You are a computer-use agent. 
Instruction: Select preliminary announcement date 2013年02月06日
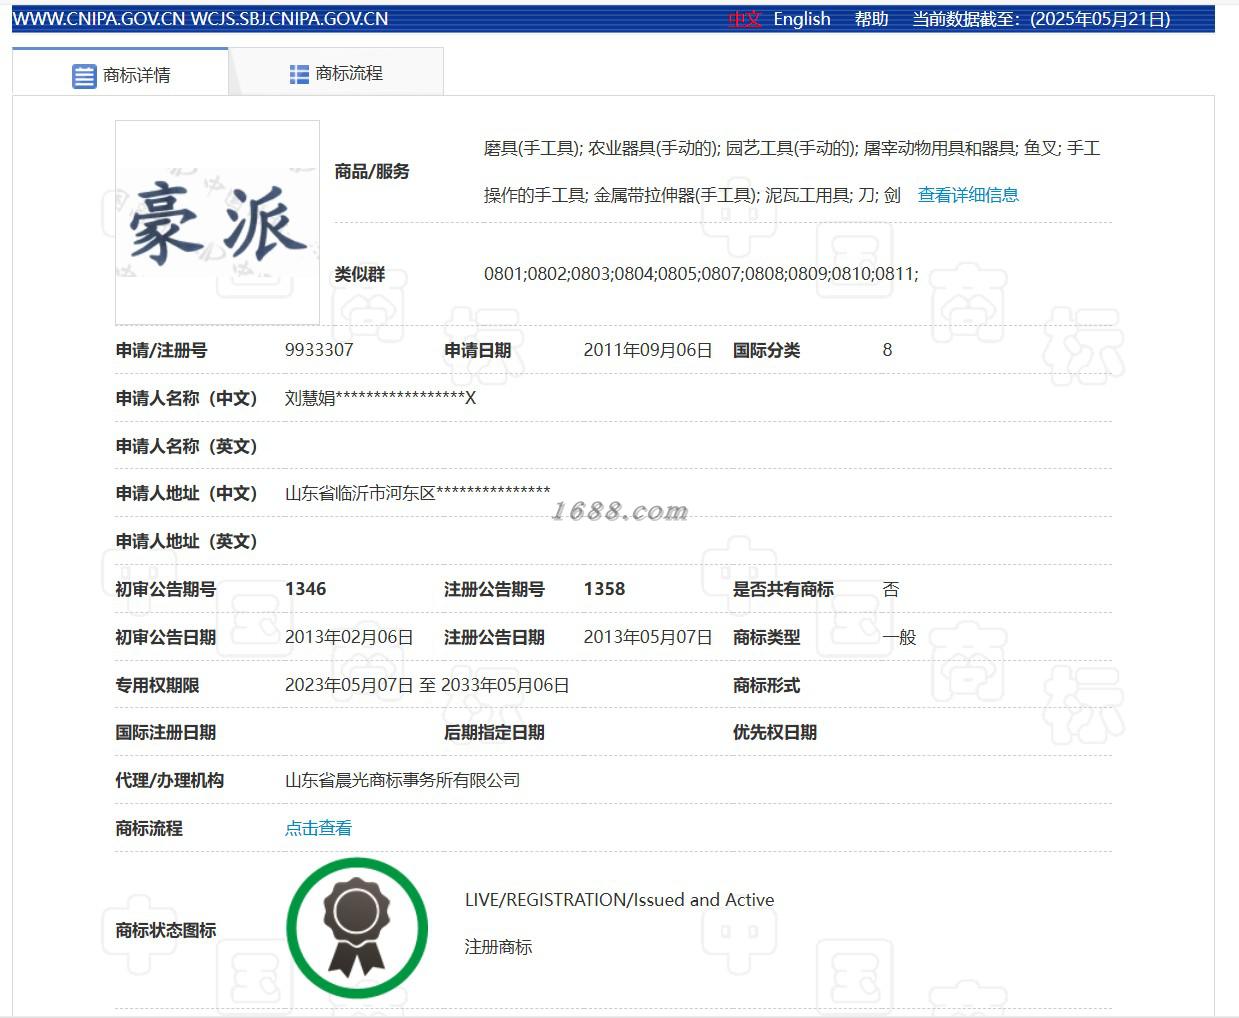tap(349, 637)
